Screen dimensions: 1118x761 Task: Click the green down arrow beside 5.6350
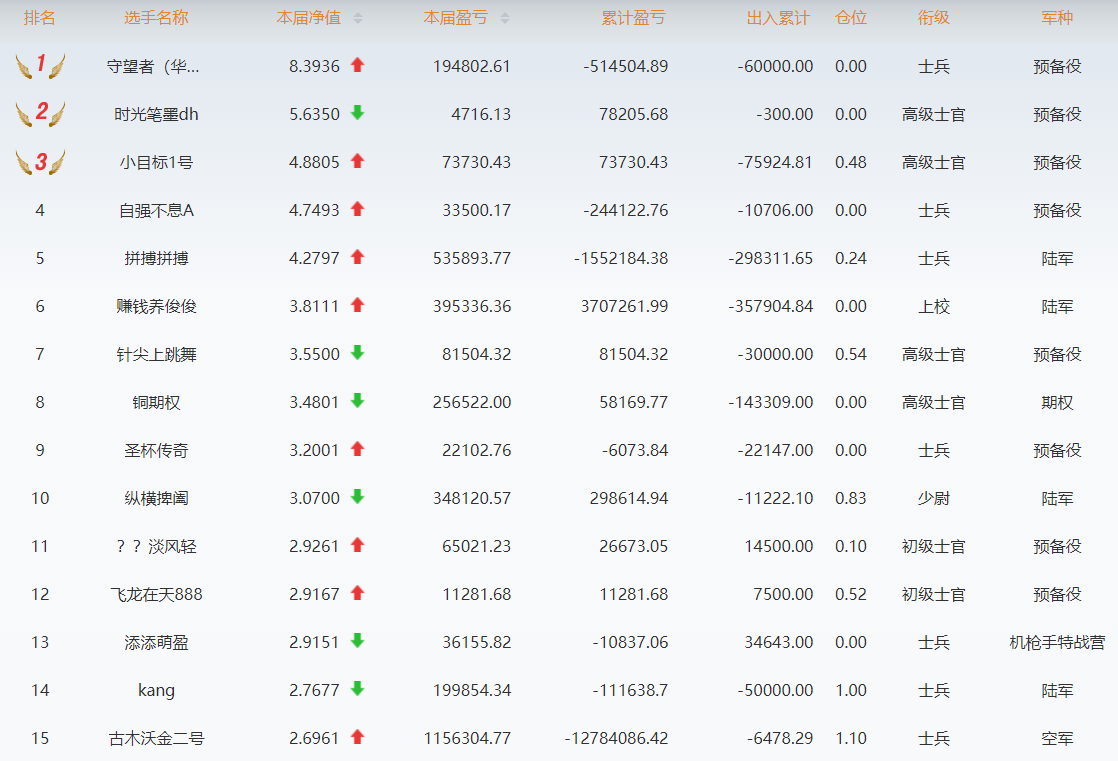coord(358,113)
